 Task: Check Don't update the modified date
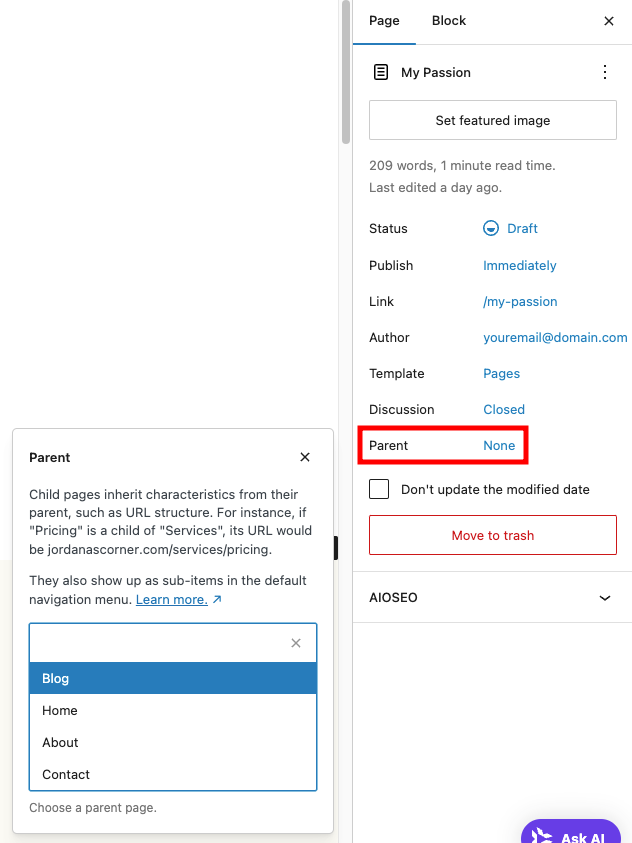[378, 489]
